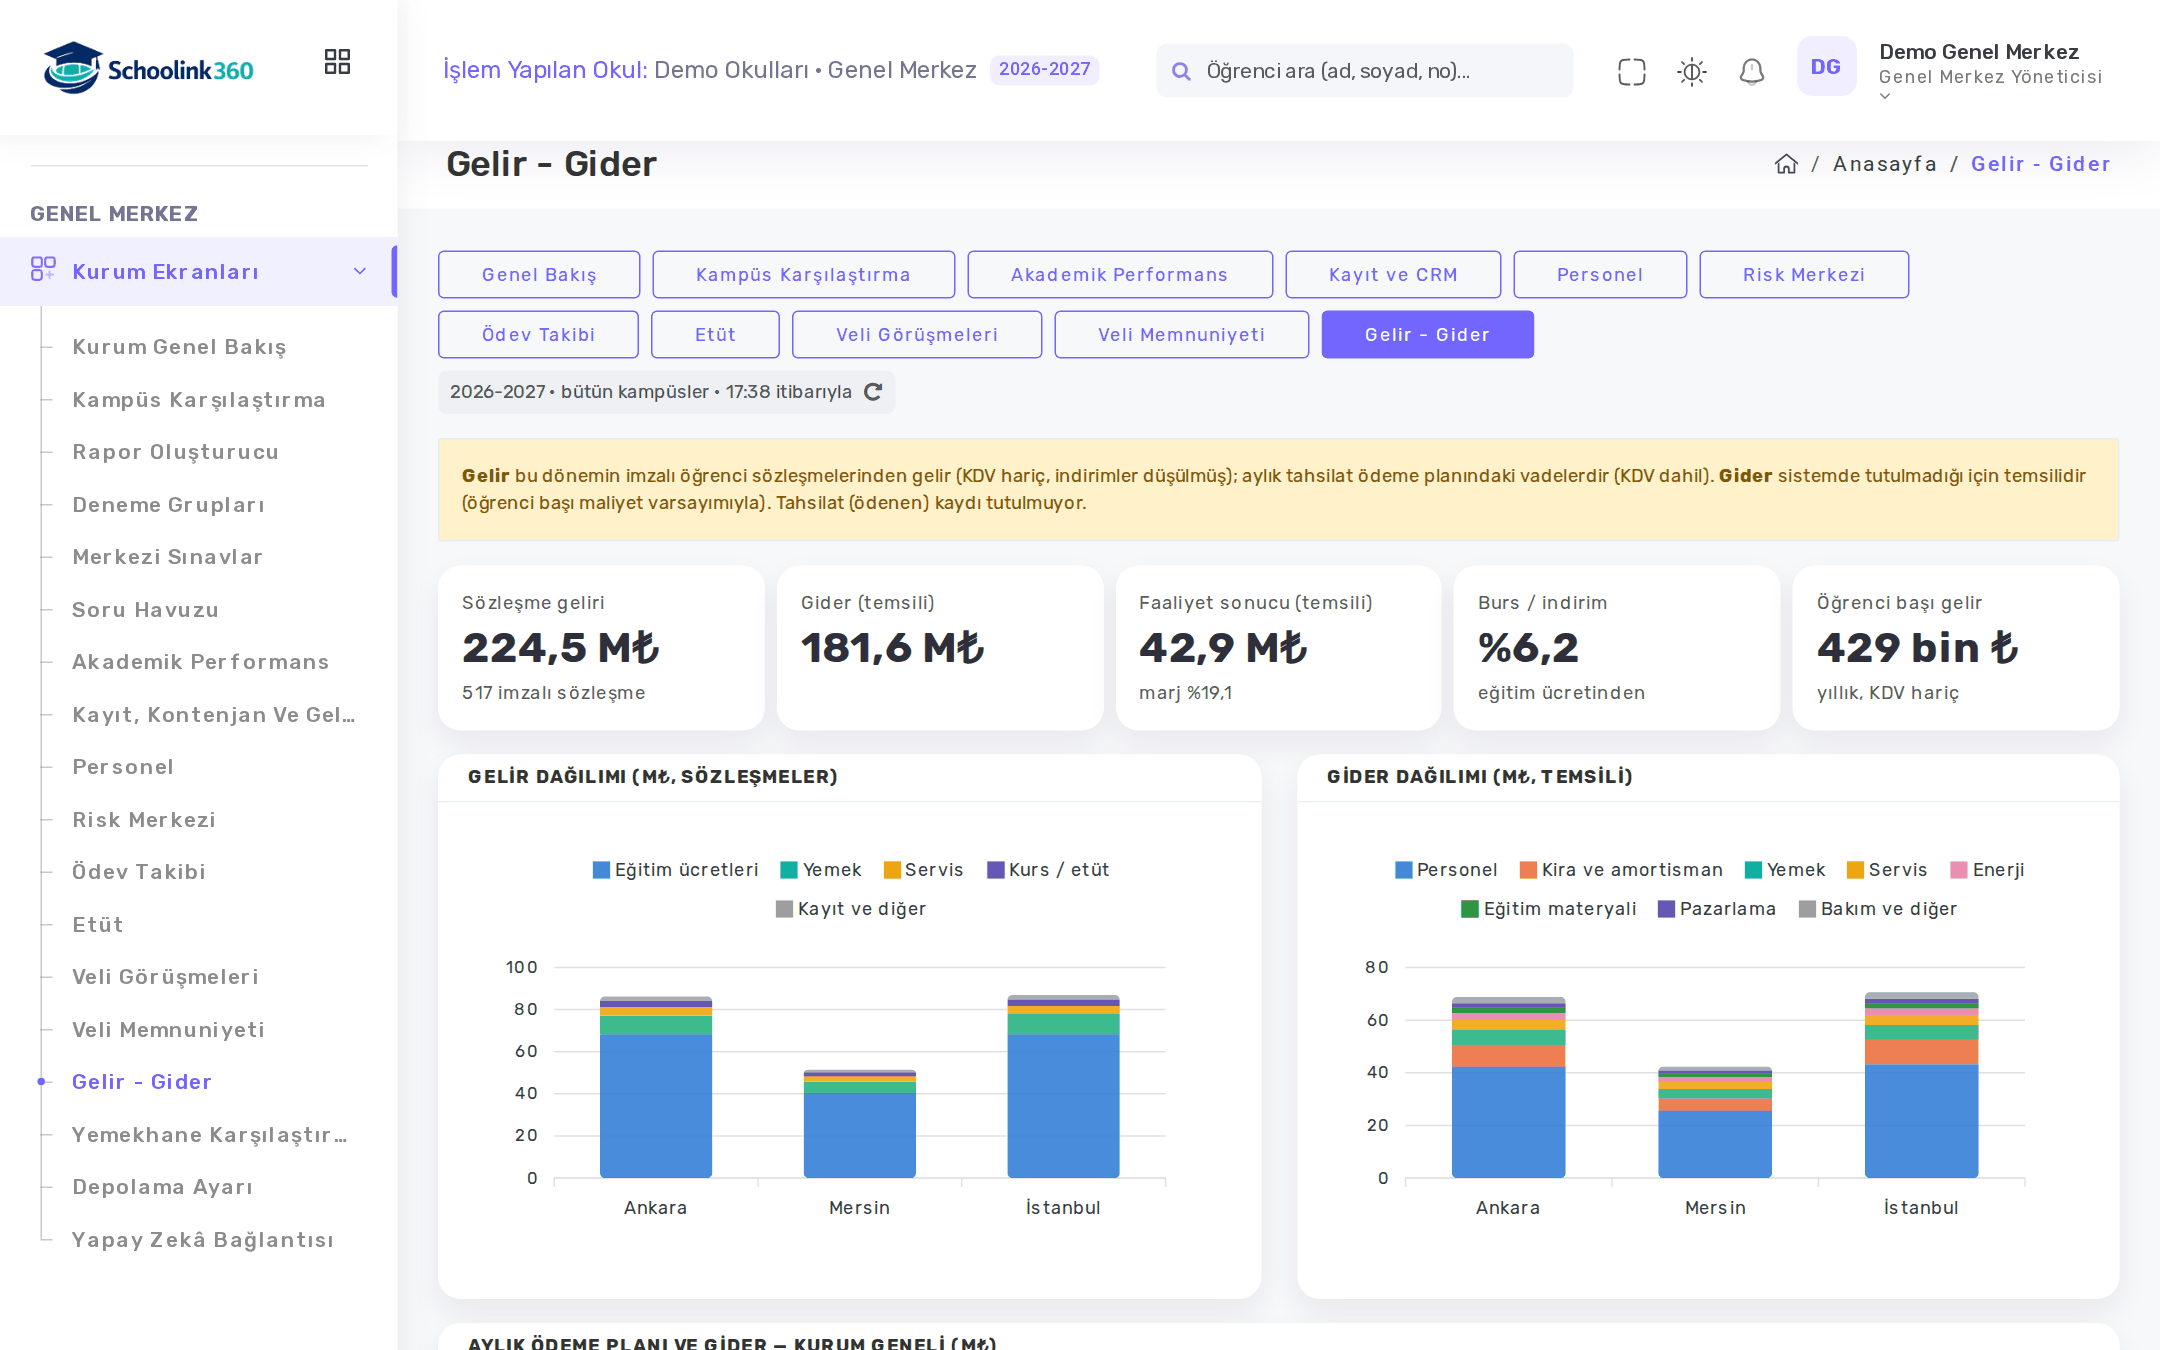Open Akademik Performans tab
This screenshot has height=1350, width=2160.
(1119, 274)
